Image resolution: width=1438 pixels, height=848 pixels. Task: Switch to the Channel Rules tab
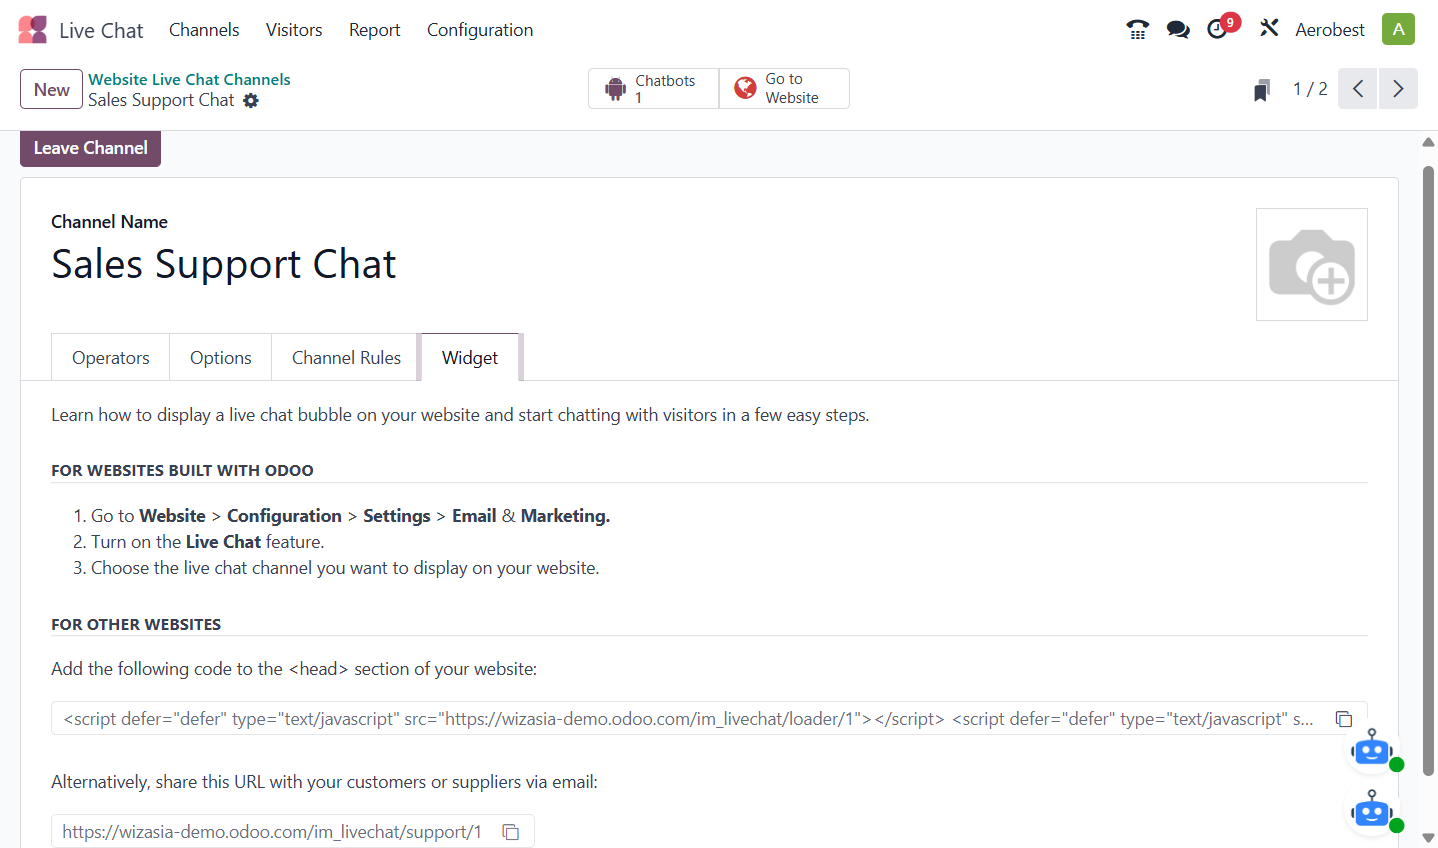[346, 358]
